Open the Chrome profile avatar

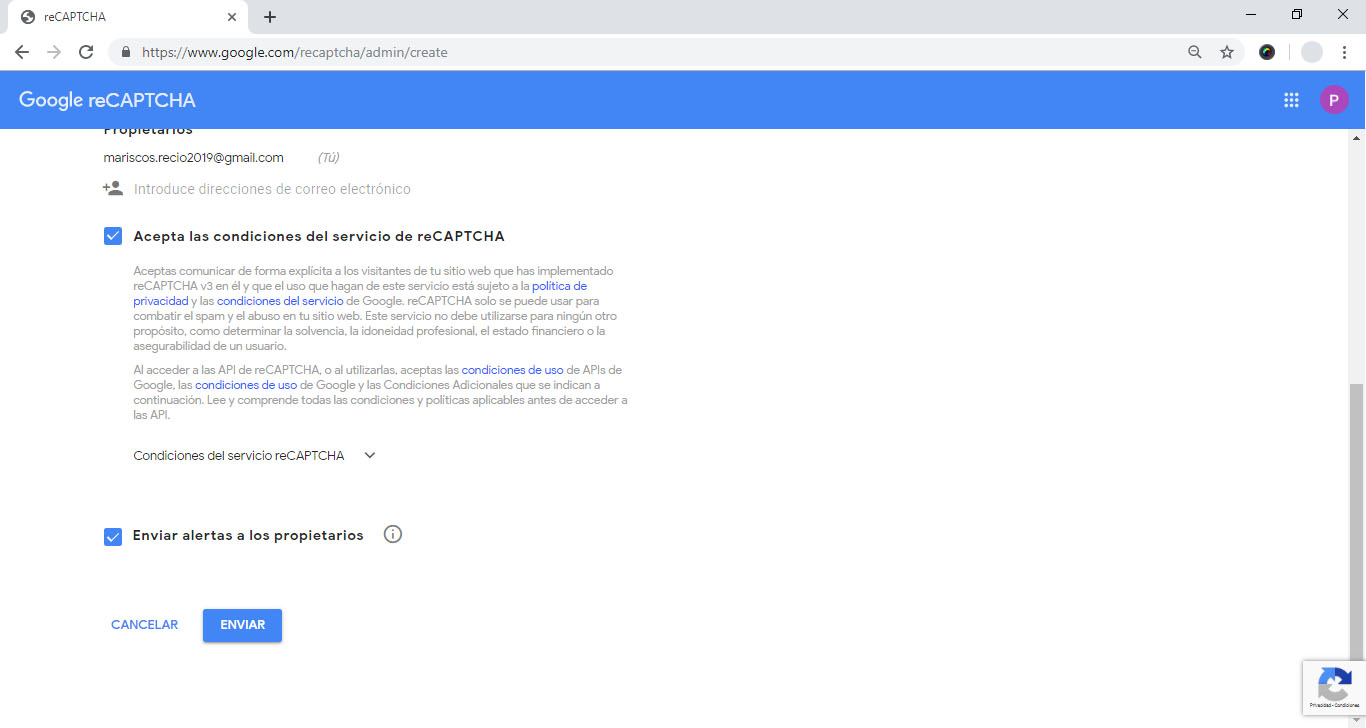[x=1311, y=52]
